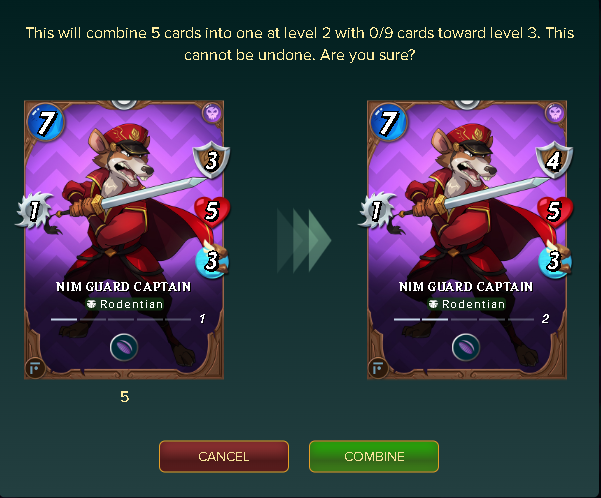Screen dimensions: 601x498
Task: Click the left card's melee attack blade icon
Action: pyautogui.click(x=34, y=210)
